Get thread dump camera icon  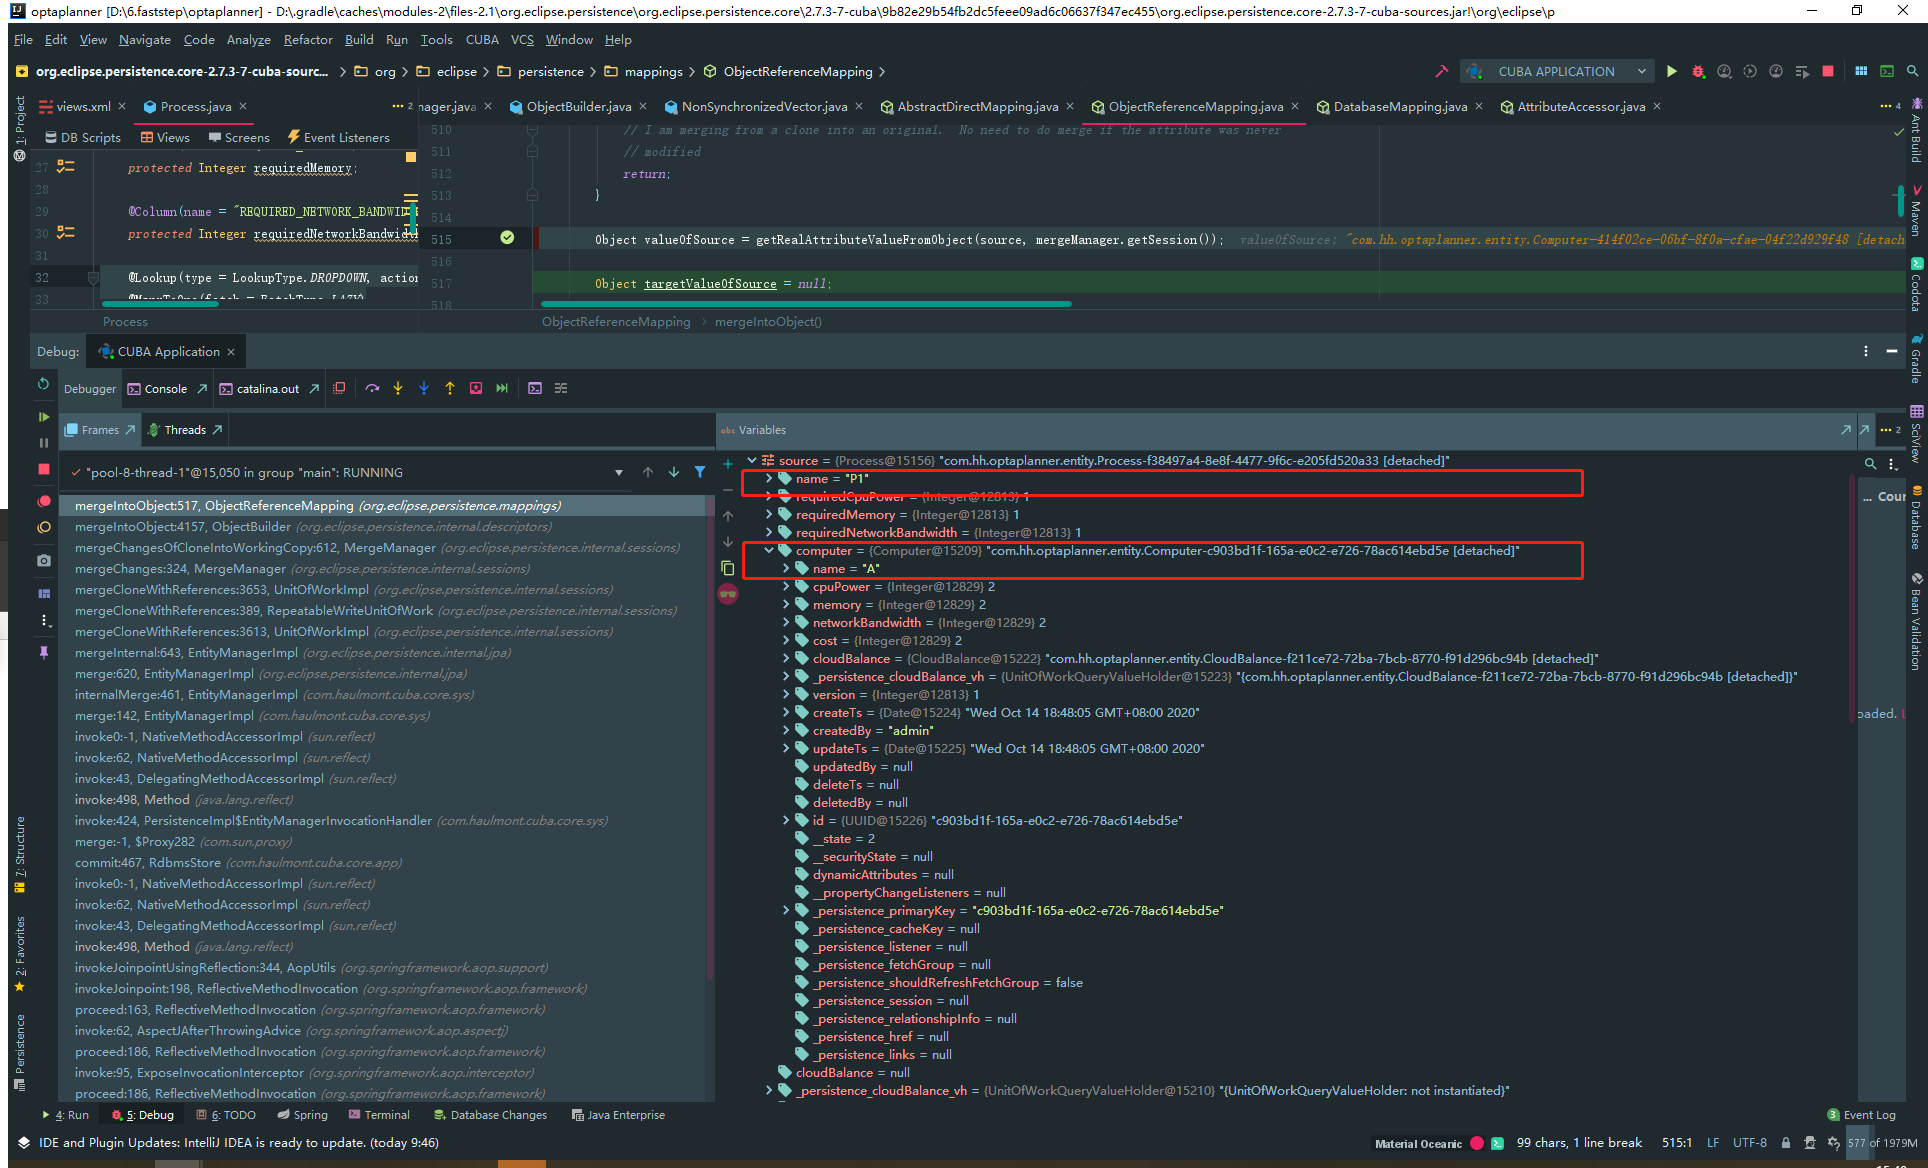pyautogui.click(x=43, y=560)
